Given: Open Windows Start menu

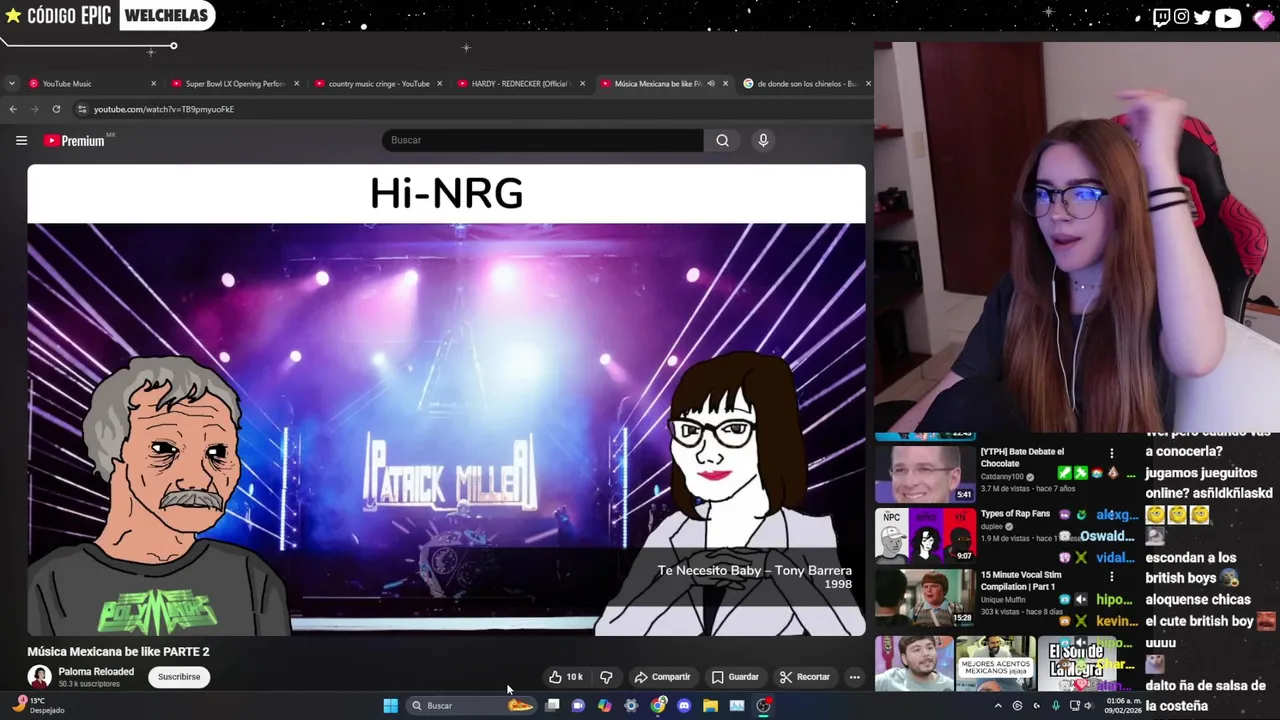Looking at the screenshot, I should (x=391, y=706).
